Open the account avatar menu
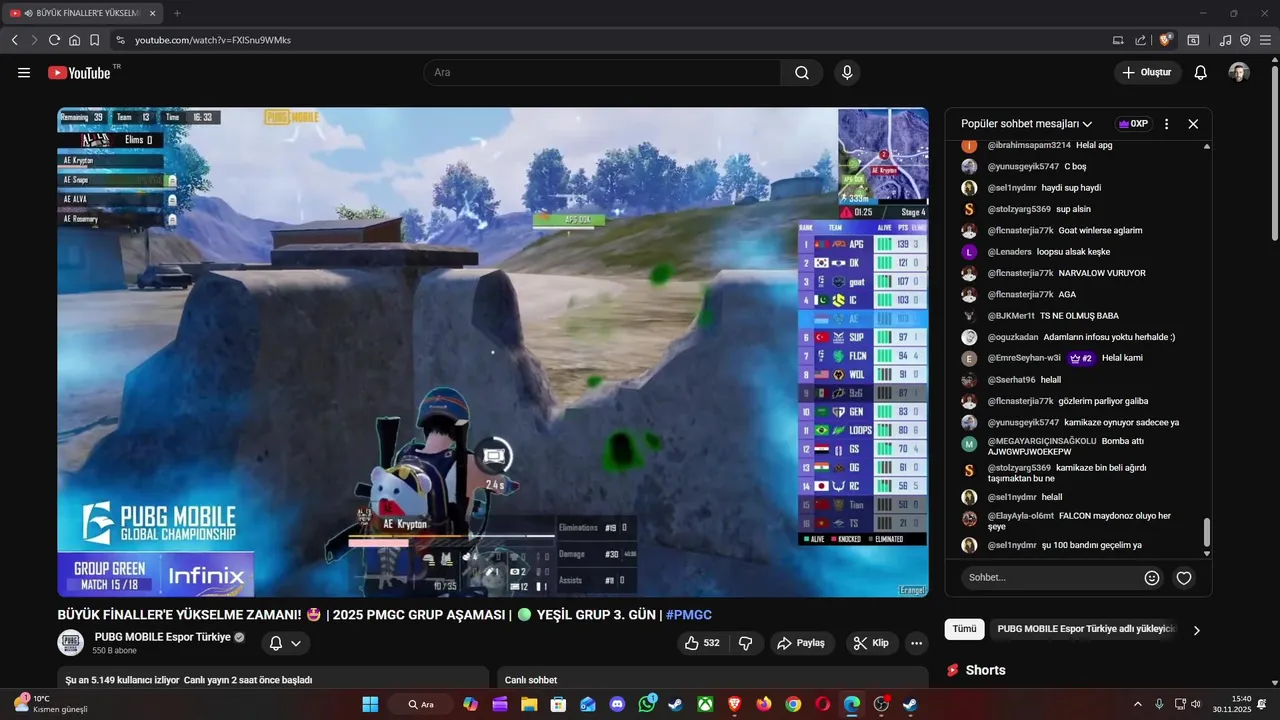1280x720 pixels. pyautogui.click(x=1239, y=72)
